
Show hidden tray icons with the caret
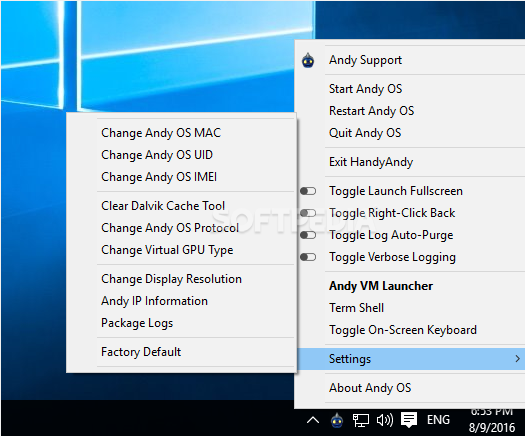(x=313, y=420)
